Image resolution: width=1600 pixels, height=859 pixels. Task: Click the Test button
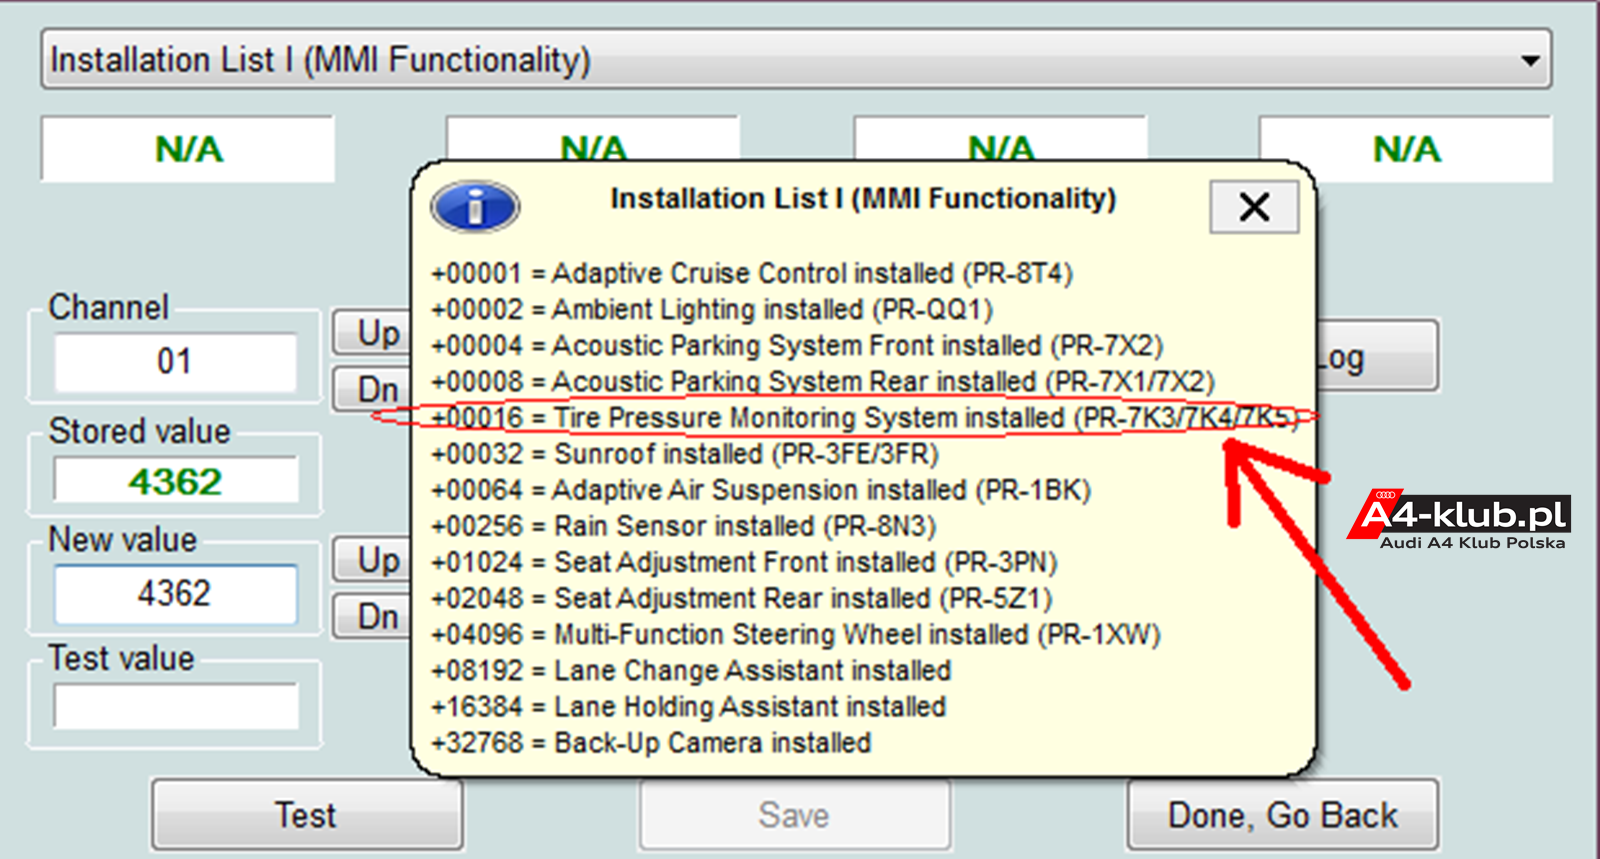pyautogui.click(x=306, y=815)
